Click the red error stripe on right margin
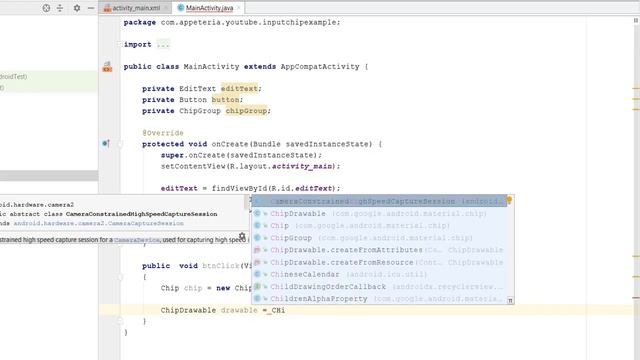This screenshot has width=640, height=360. click(x=636, y=298)
